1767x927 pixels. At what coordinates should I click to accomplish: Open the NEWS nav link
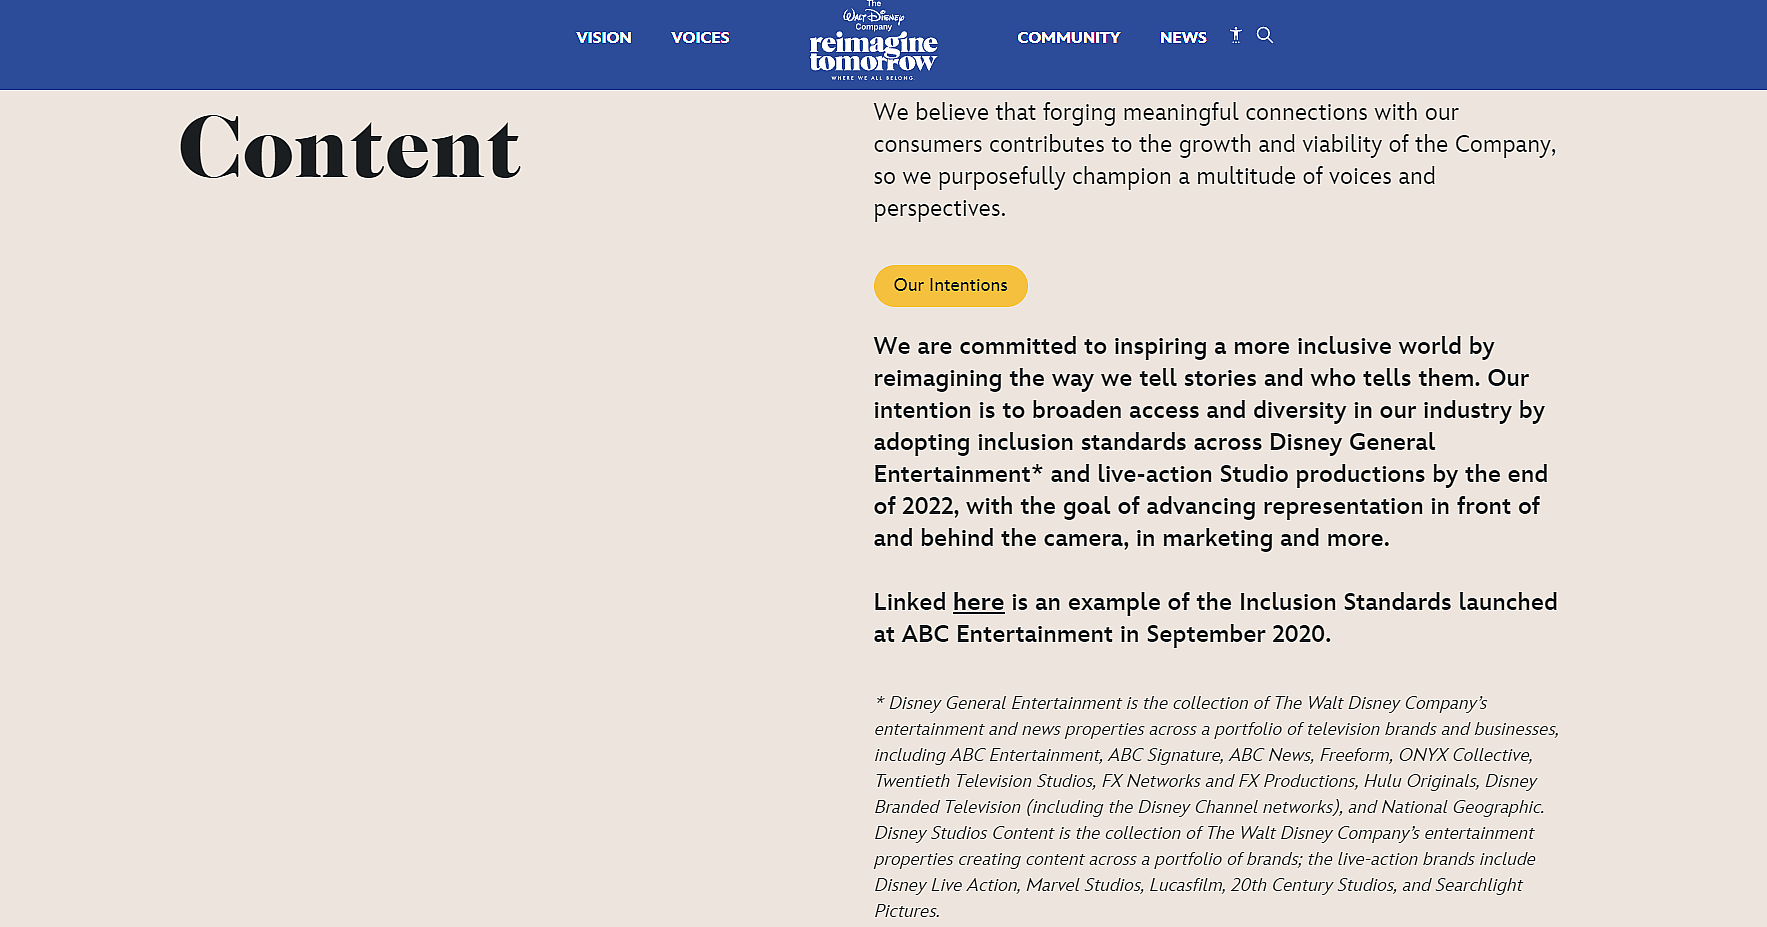click(1183, 38)
